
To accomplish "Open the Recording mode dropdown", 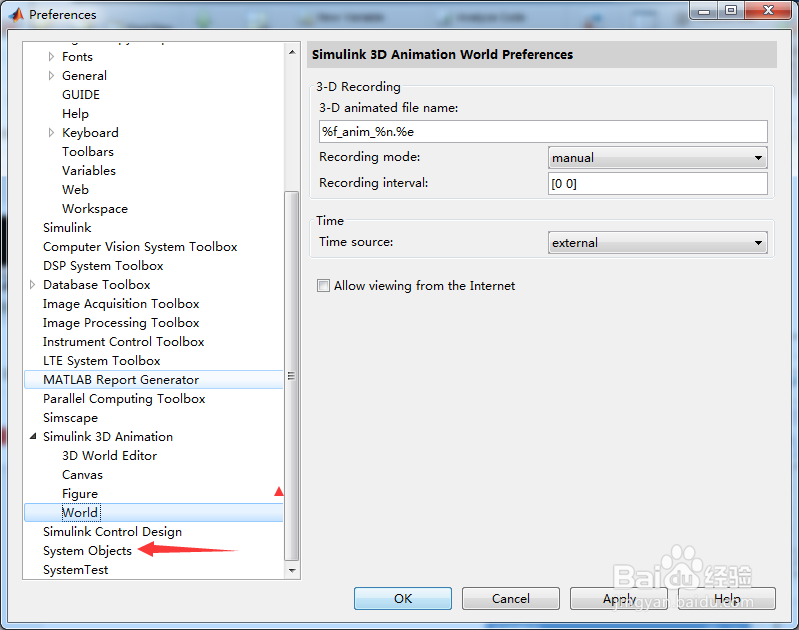I will pyautogui.click(x=657, y=158).
